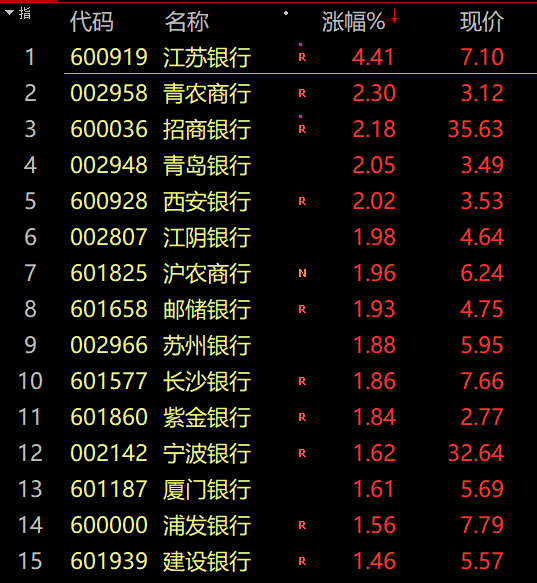Click the small dot marker in the header
The width and height of the screenshot is (537, 583).
pyautogui.click(x=286, y=13)
